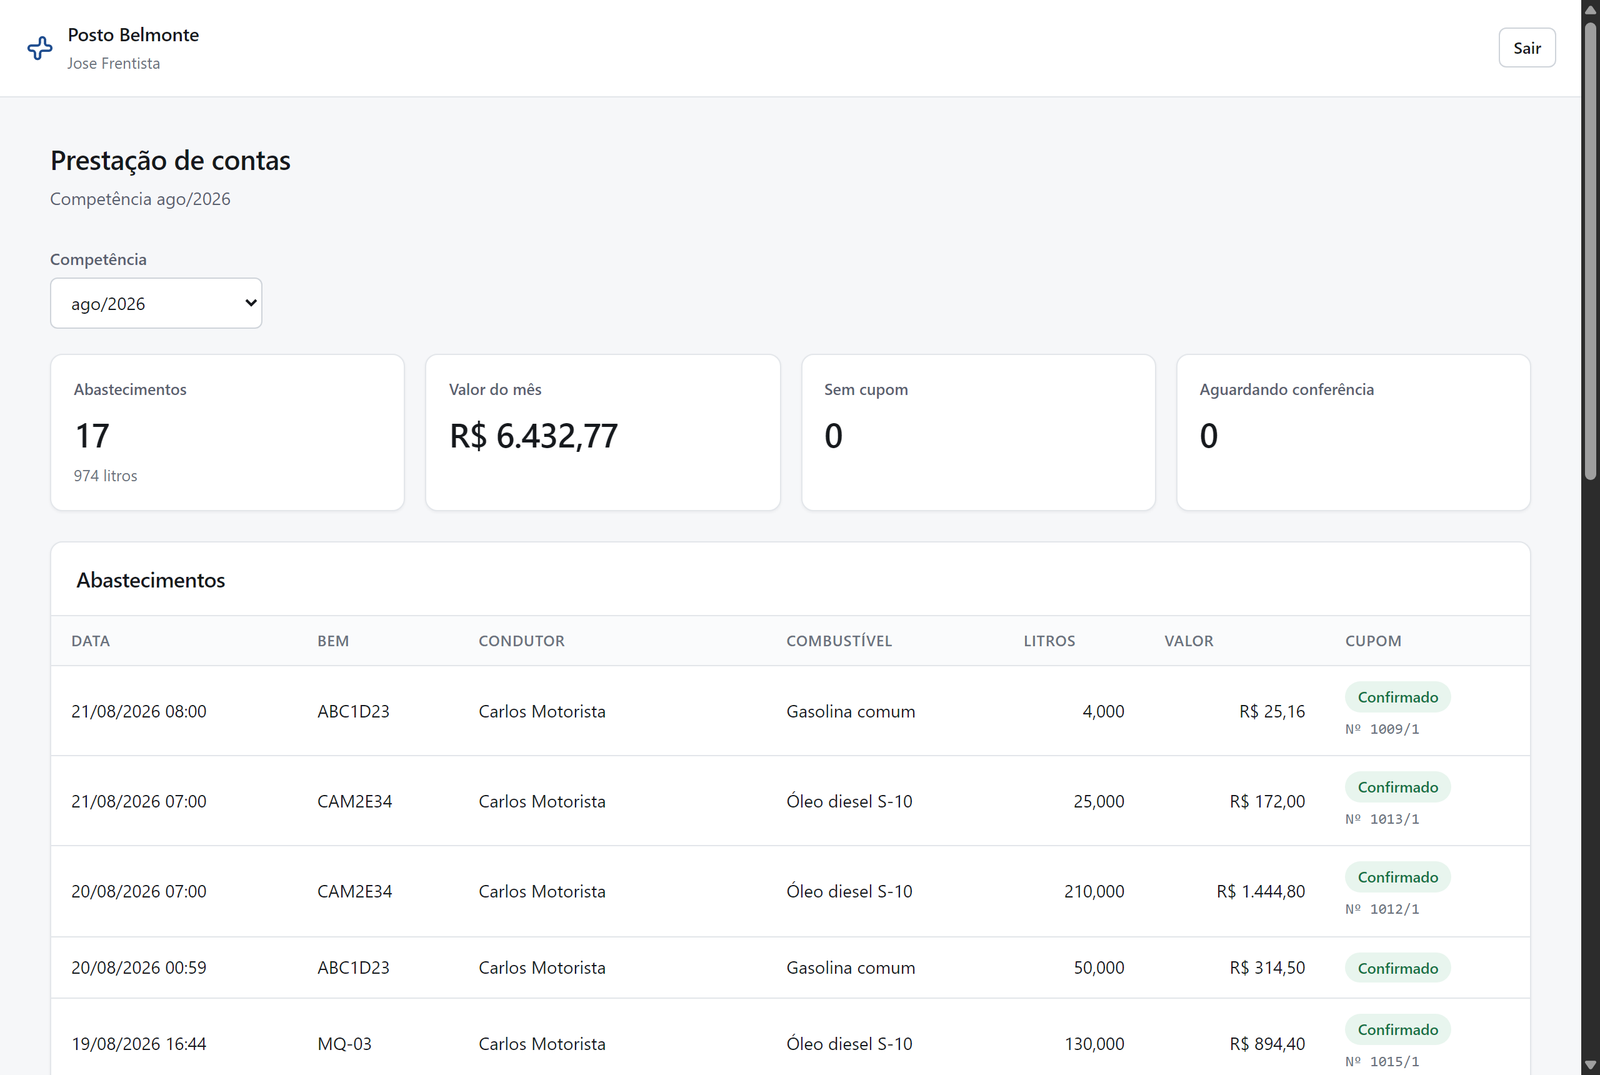This screenshot has height=1075, width=1600.
Task: Click the BEM column header
Action: 333,641
